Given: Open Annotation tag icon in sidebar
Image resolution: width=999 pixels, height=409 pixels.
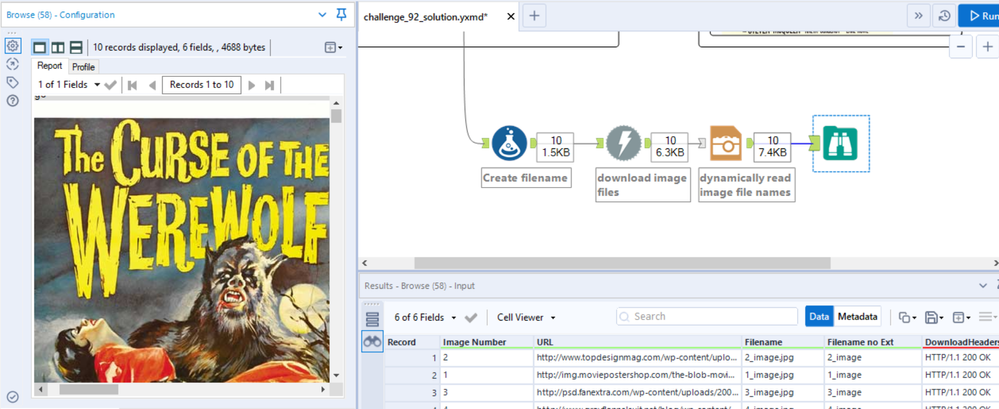Looking at the screenshot, I should (x=12, y=82).
